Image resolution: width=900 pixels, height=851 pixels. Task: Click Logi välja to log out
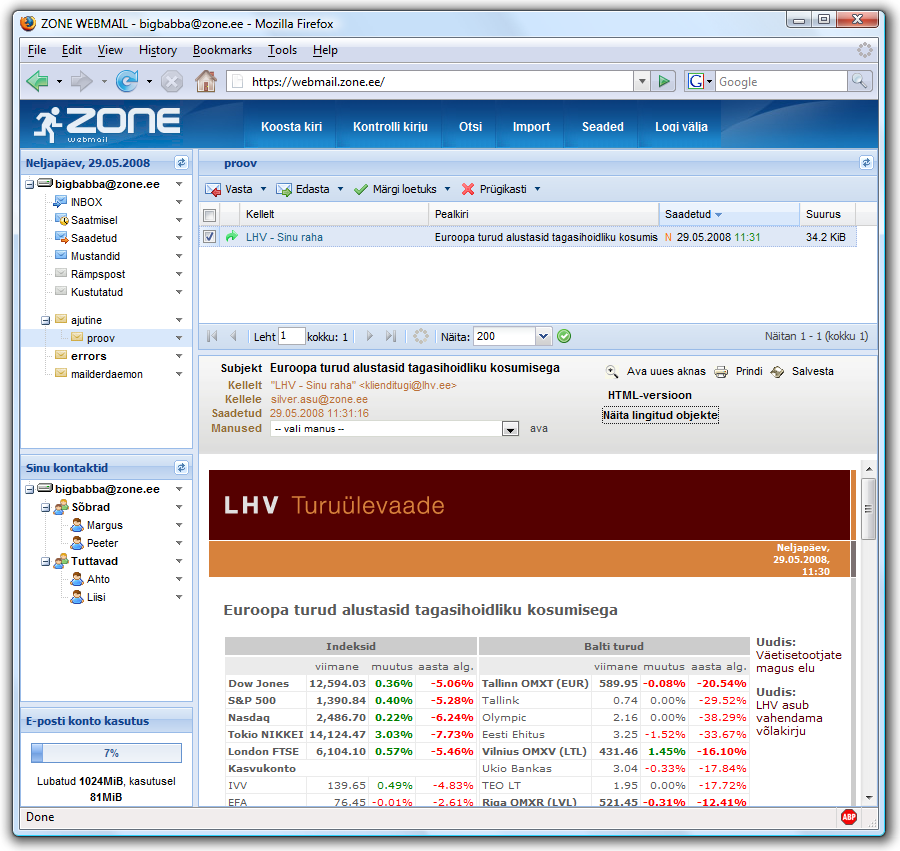[681, 127]
